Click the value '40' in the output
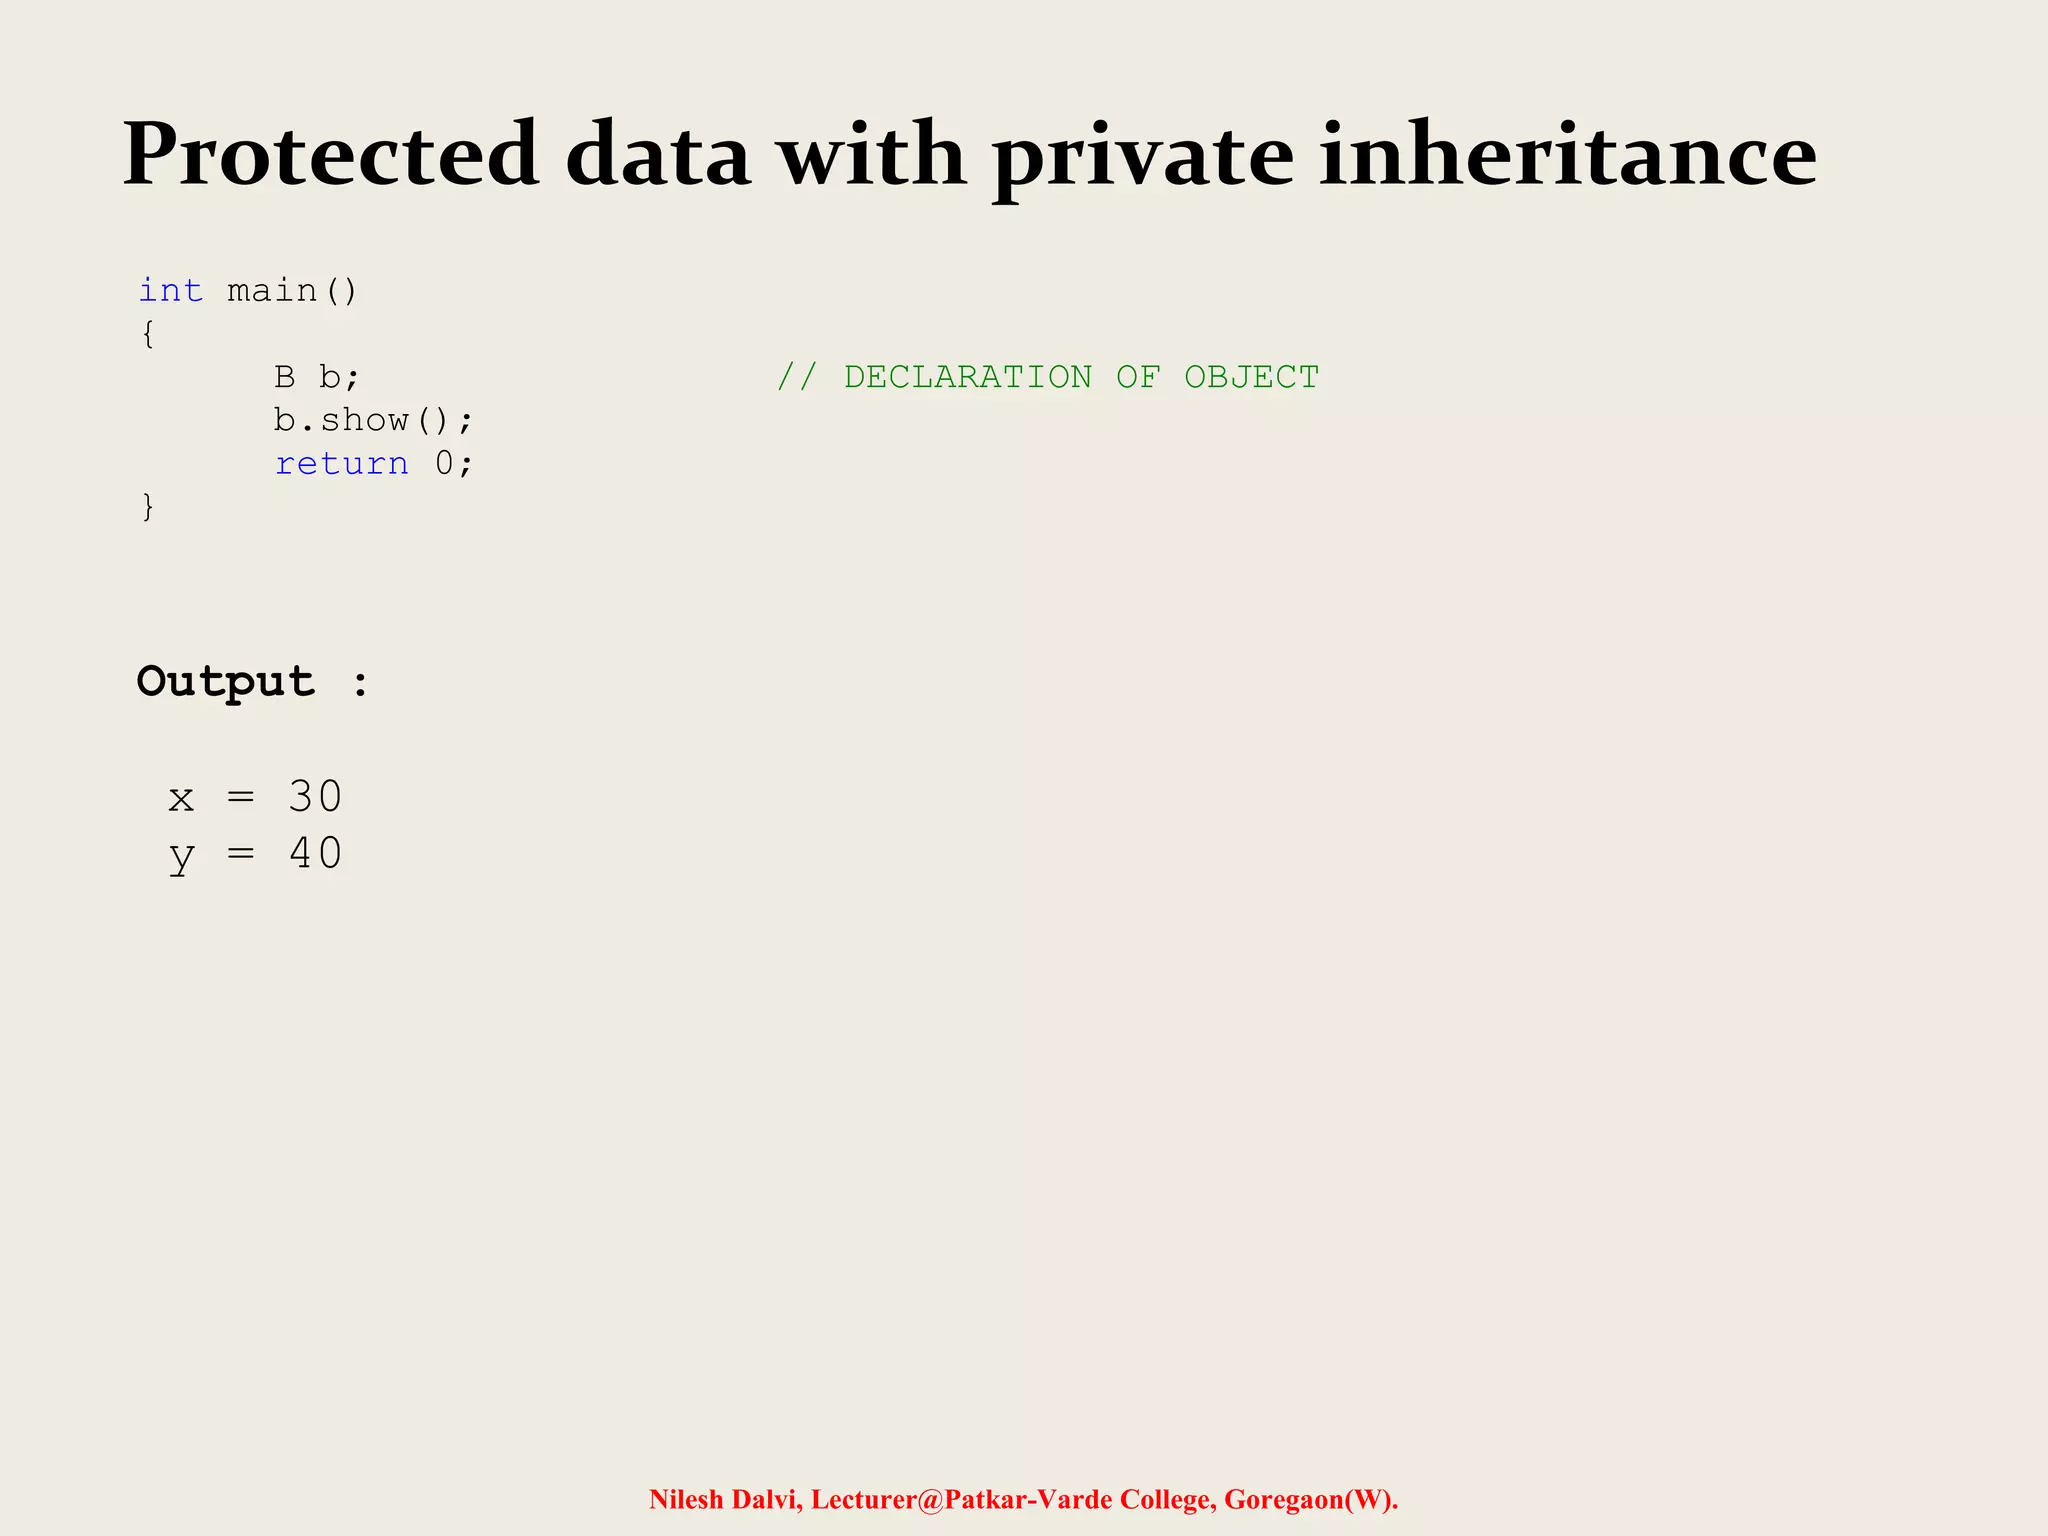Image resolution: width=2048 pixels, height=1536 pixels. [316, 854]
